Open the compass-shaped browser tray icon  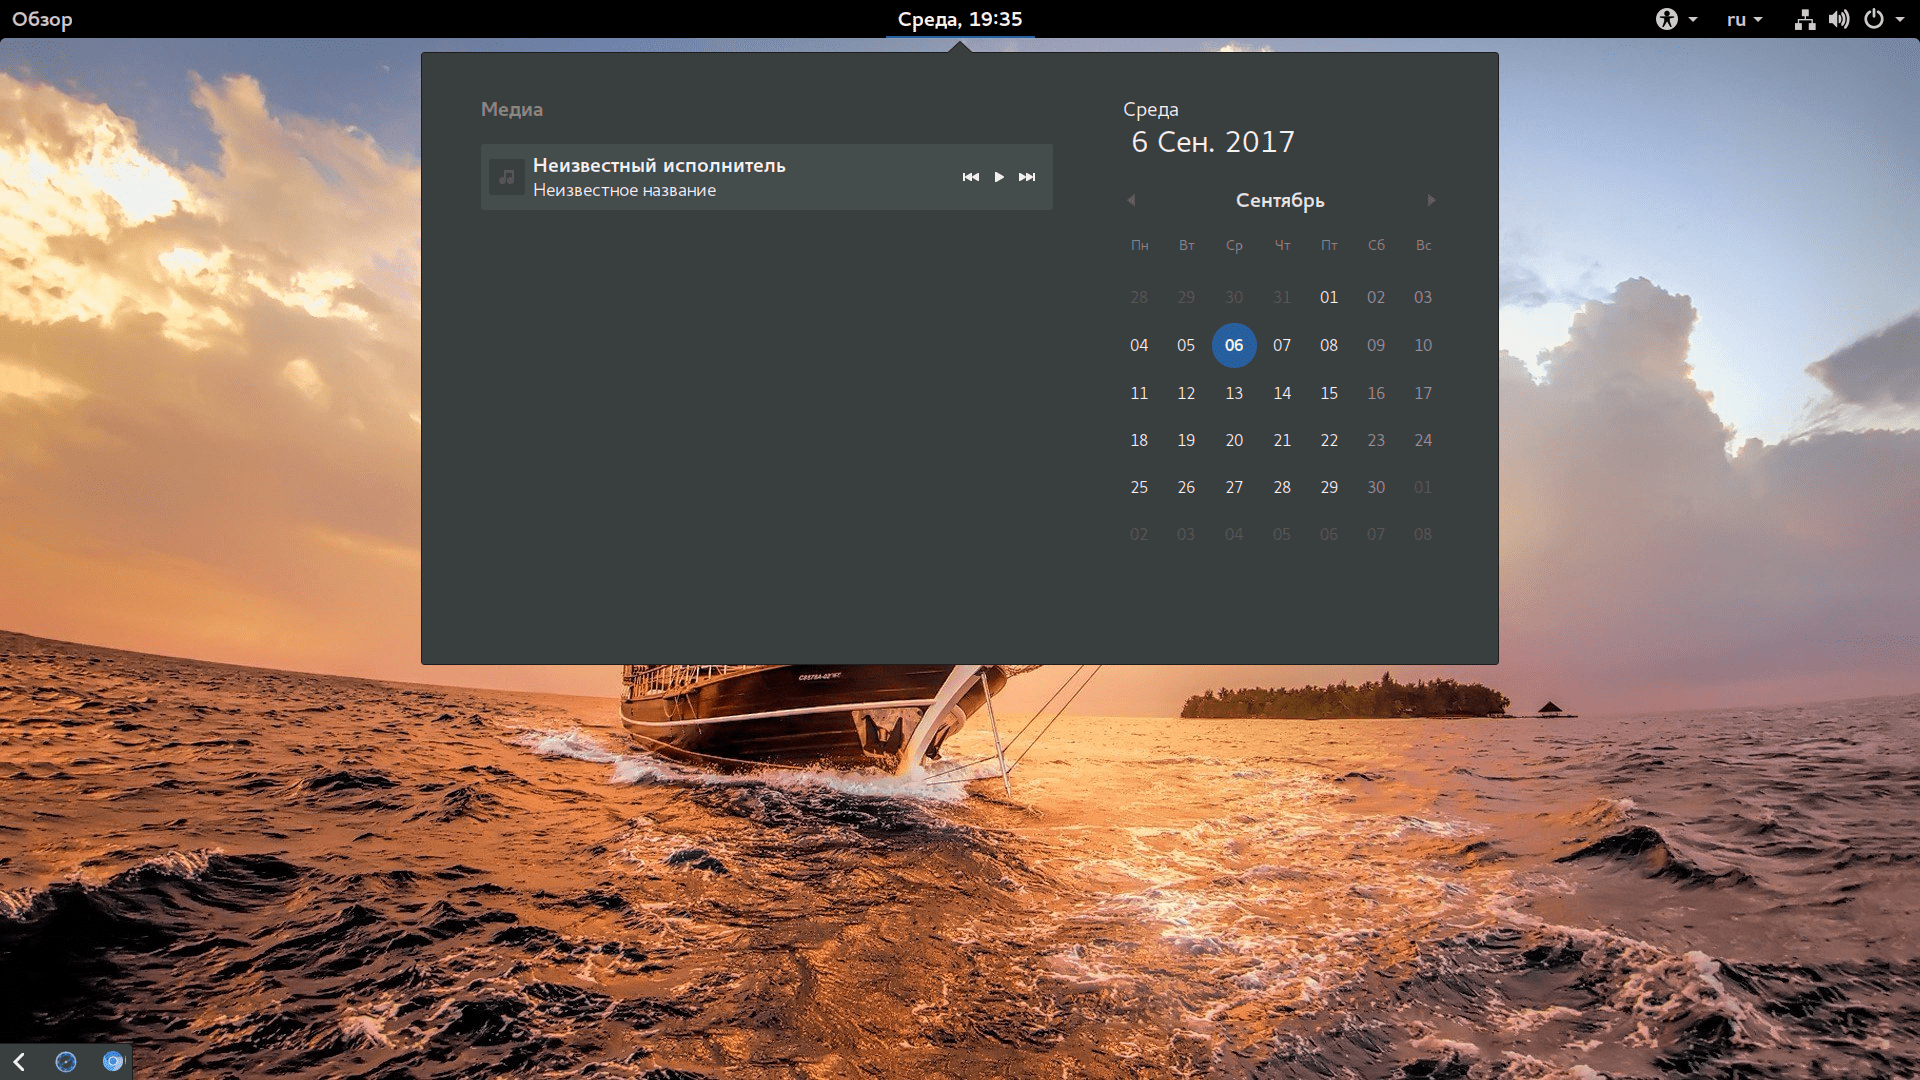click(x=66, y=1062)
